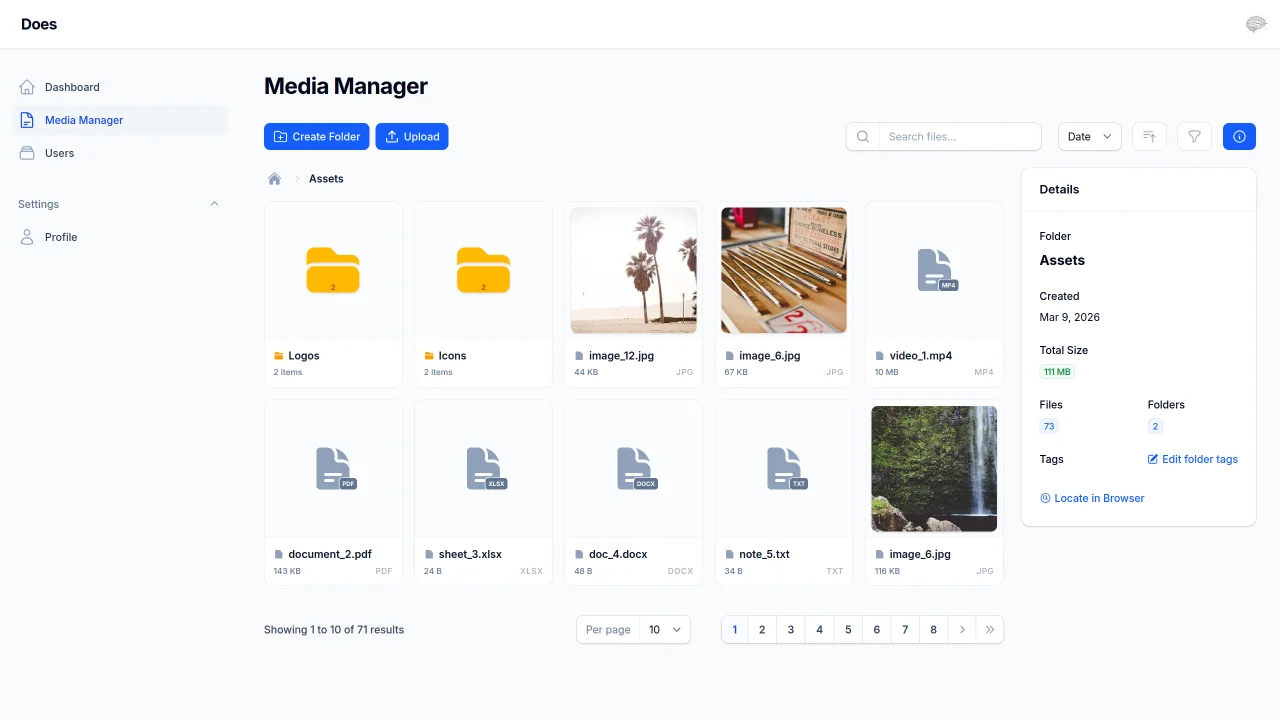1280x720 pixels.
Task: Open the per page dropdown showing 10
Action: click(x=665, y=629)
